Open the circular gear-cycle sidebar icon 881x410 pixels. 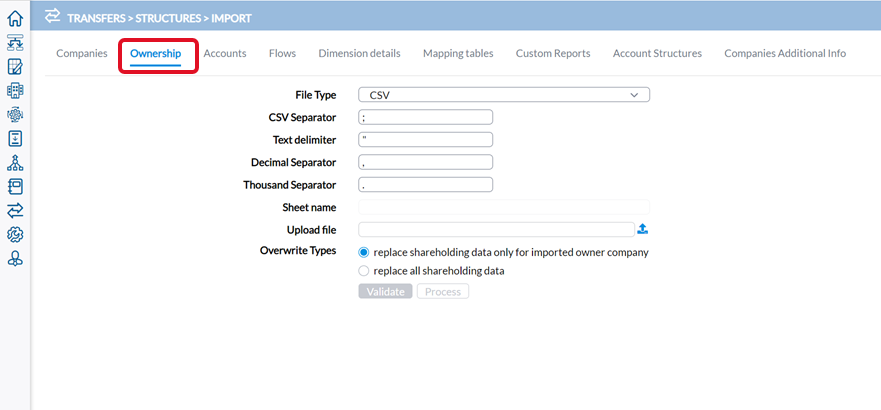tap(15, 115)
